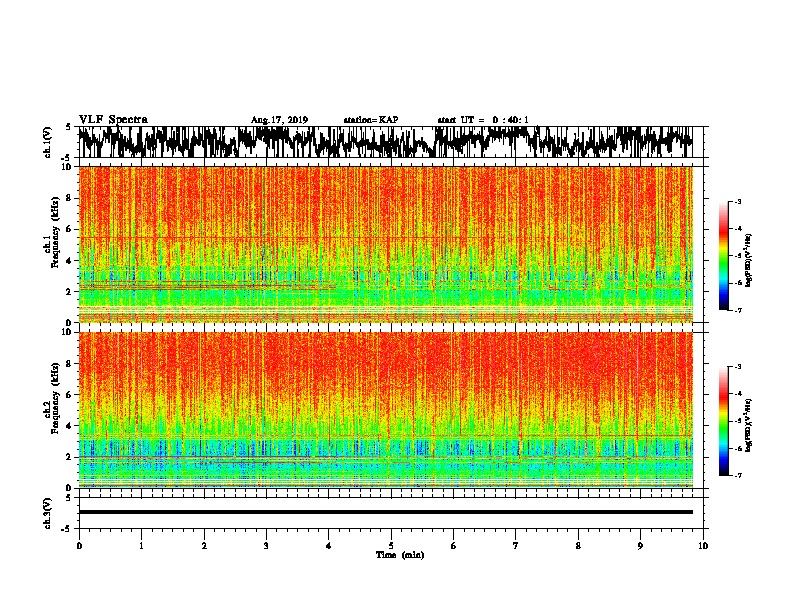
Task: Click the 'ch.1(V)' waveform axis label
Action: tap(48, 142)
